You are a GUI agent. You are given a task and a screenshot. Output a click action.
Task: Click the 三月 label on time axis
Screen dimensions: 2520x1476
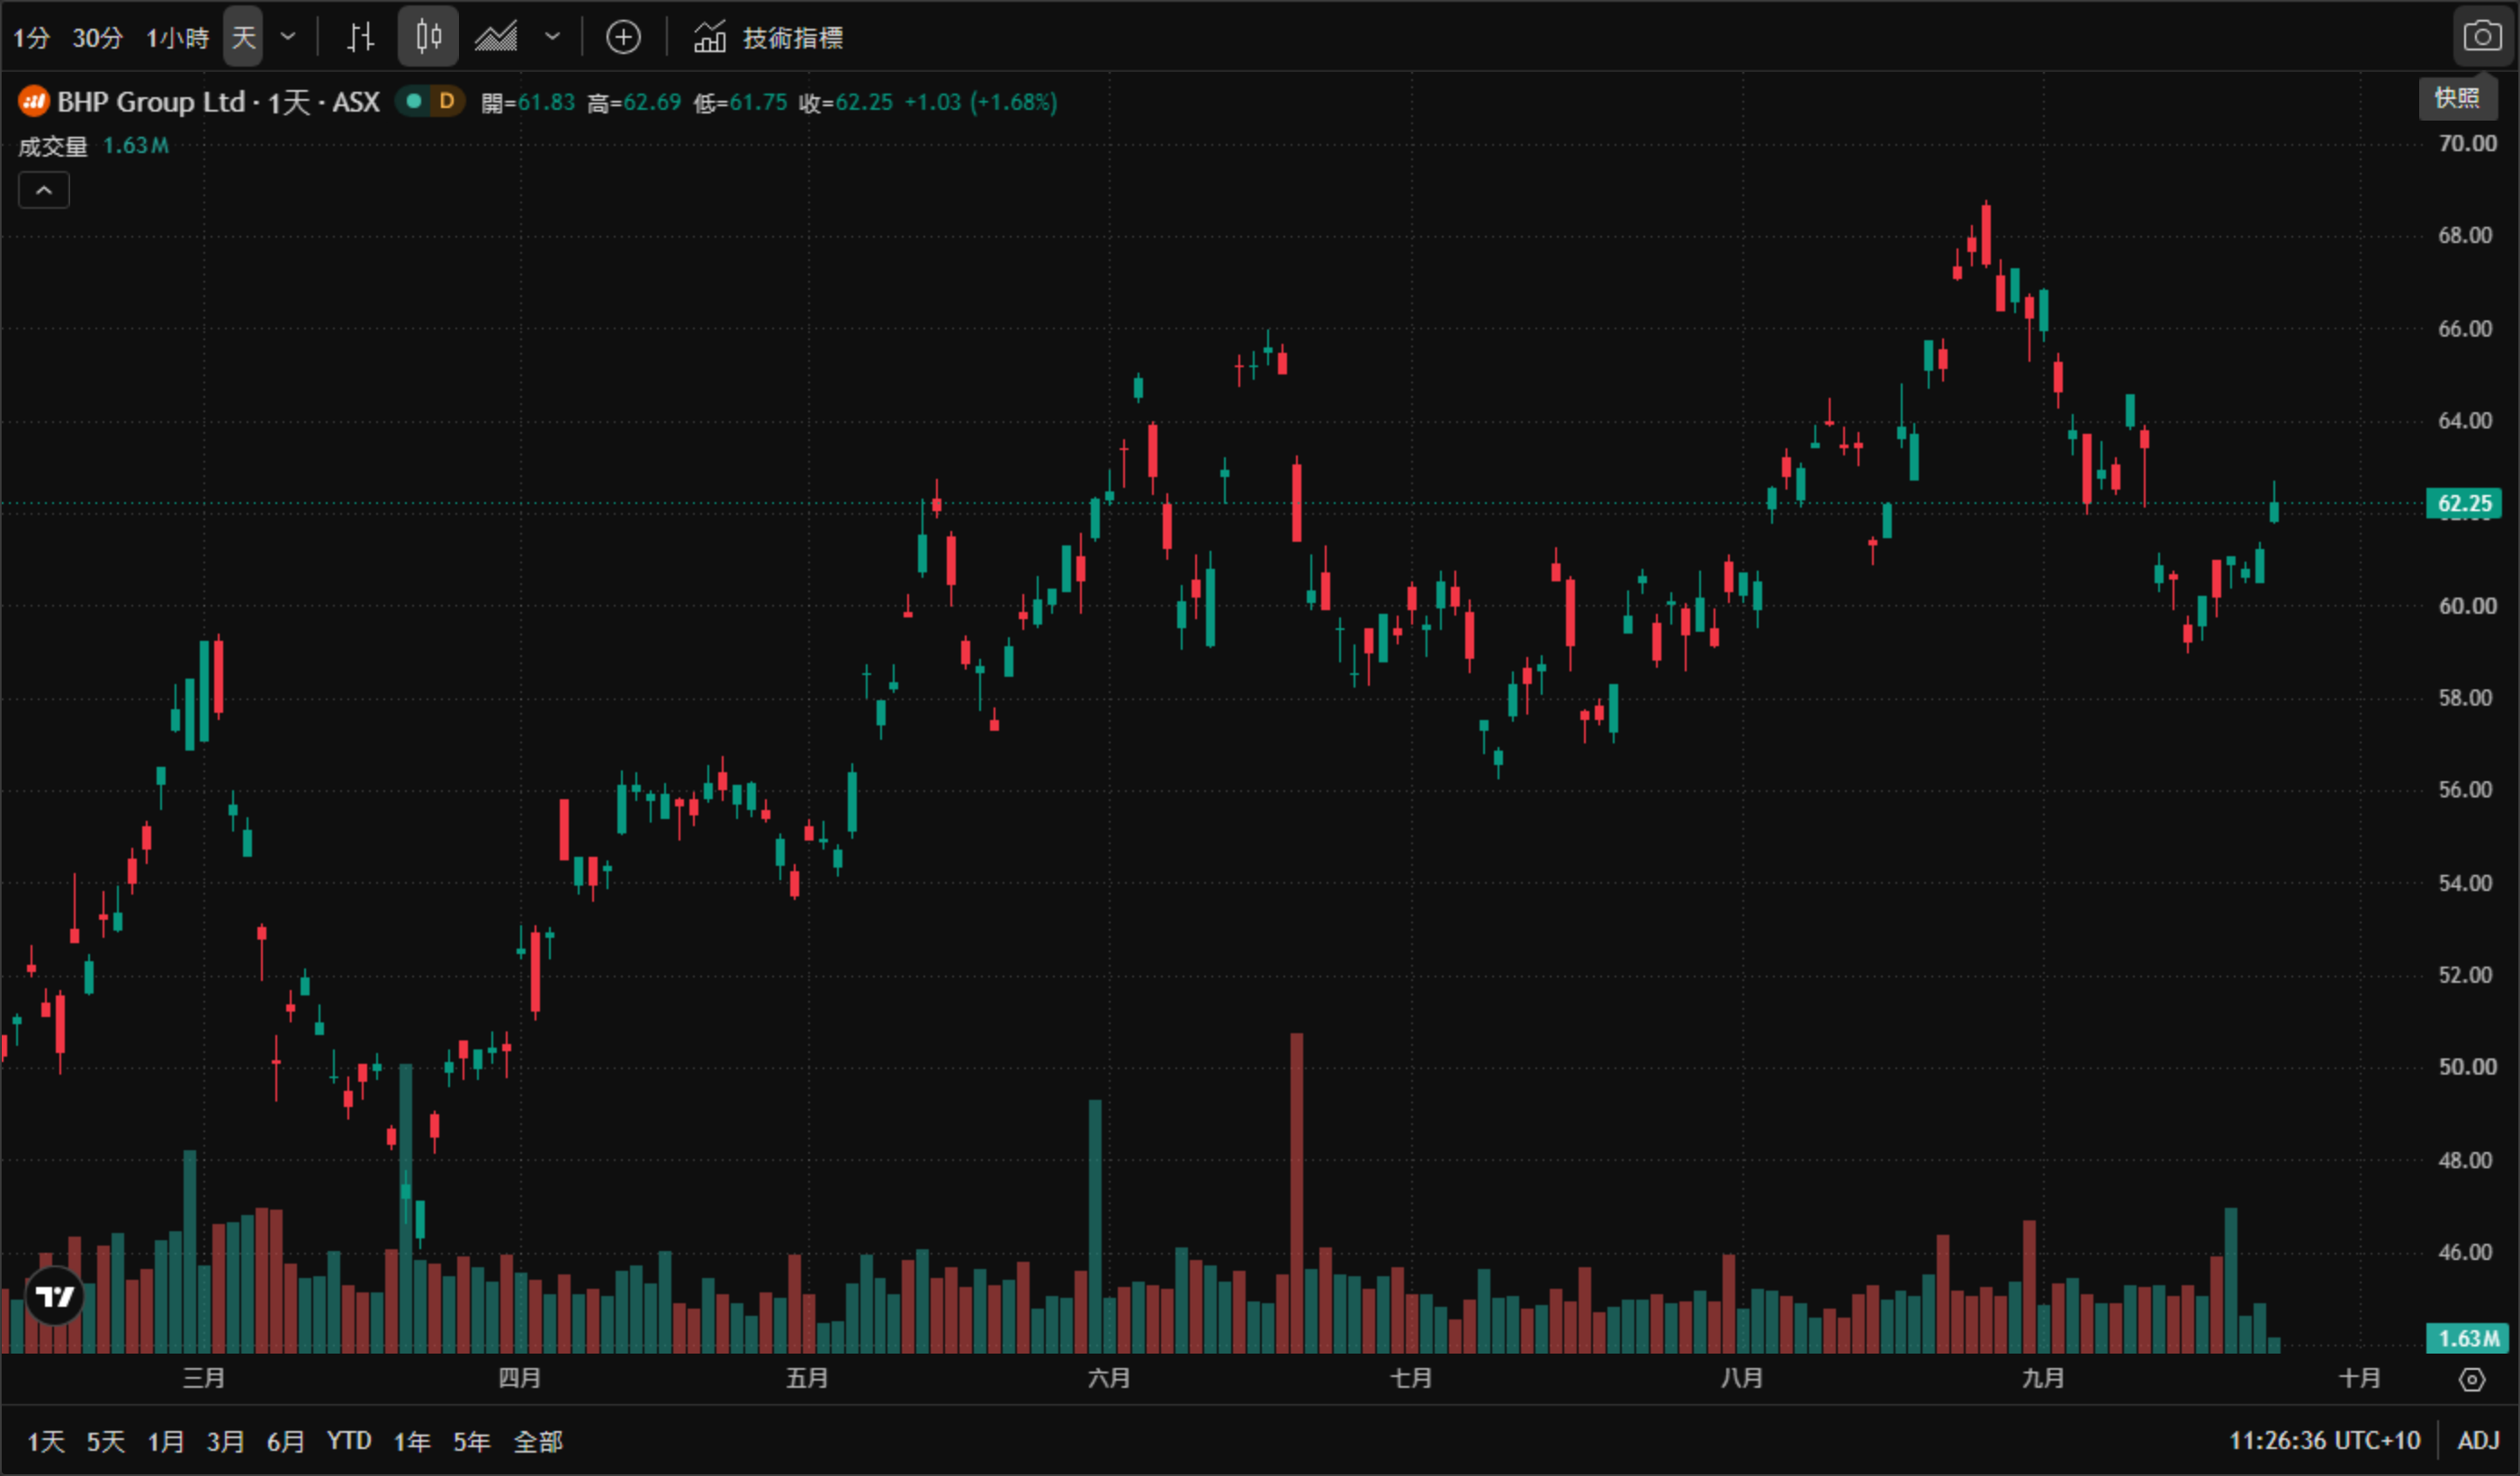(204, 1379)
